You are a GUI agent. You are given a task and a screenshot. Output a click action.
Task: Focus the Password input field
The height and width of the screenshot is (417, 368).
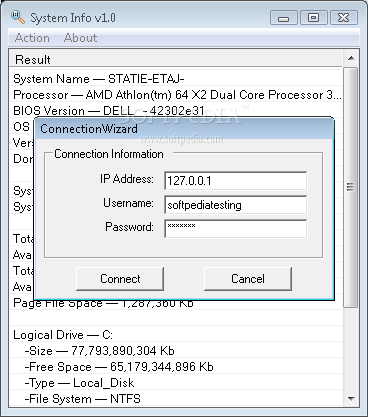236,229
